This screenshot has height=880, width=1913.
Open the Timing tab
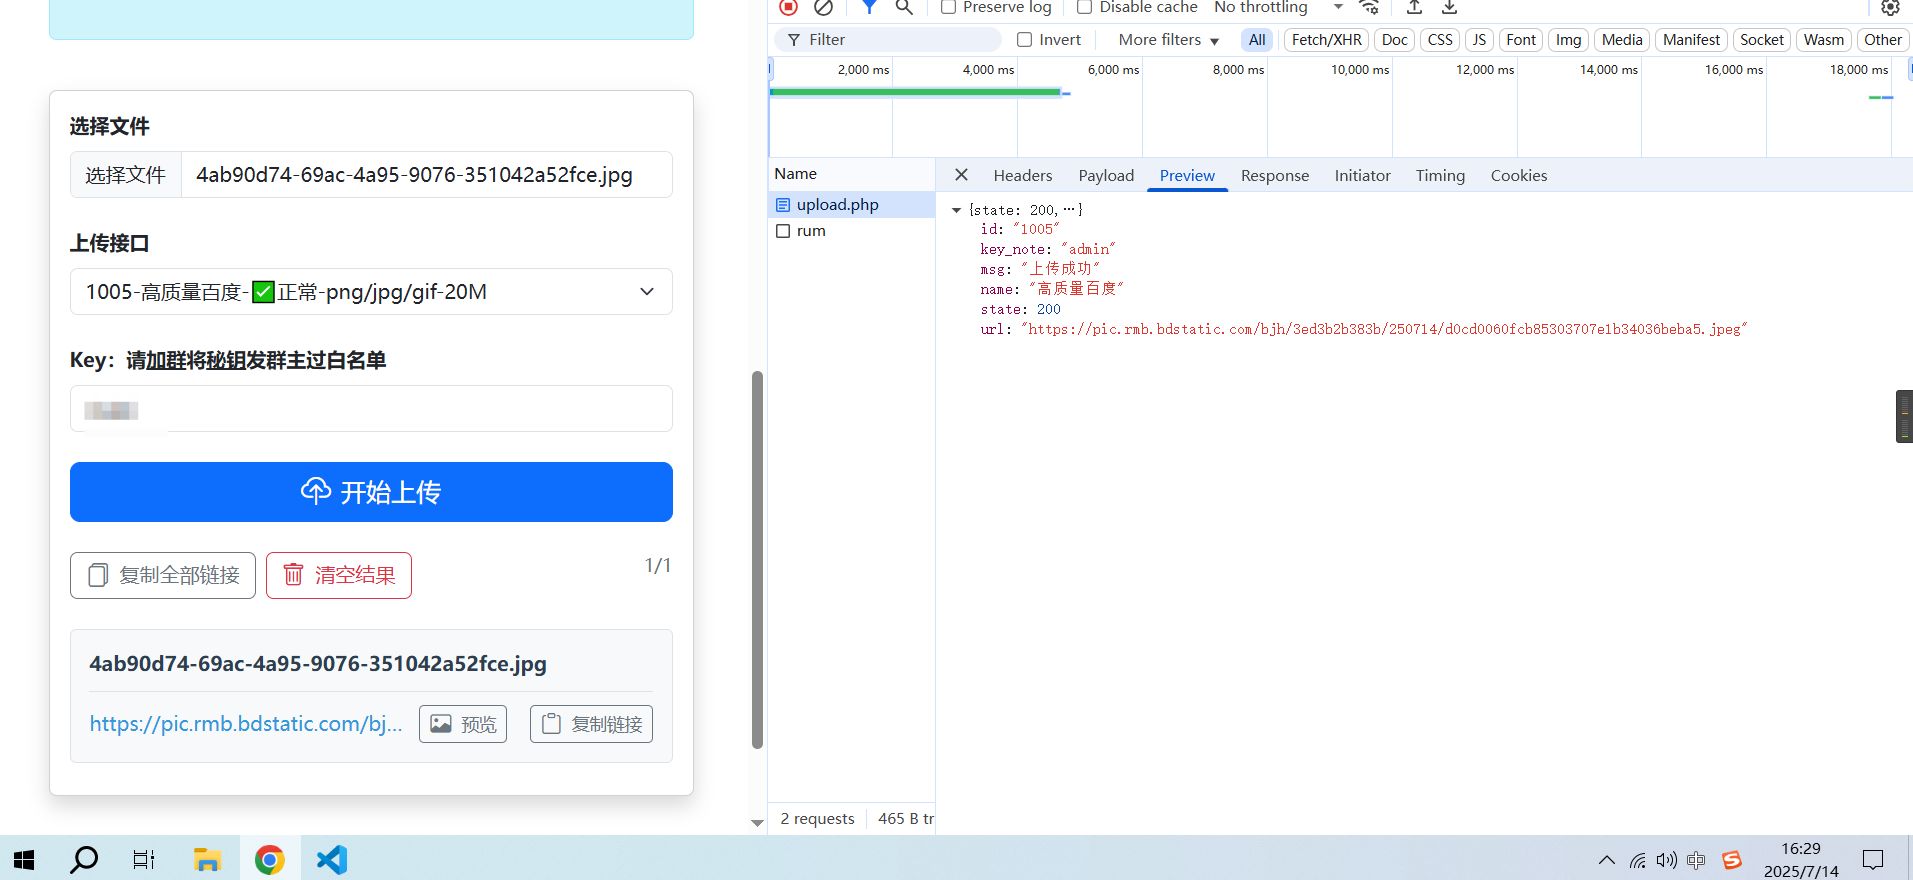tap(1440, 176)
